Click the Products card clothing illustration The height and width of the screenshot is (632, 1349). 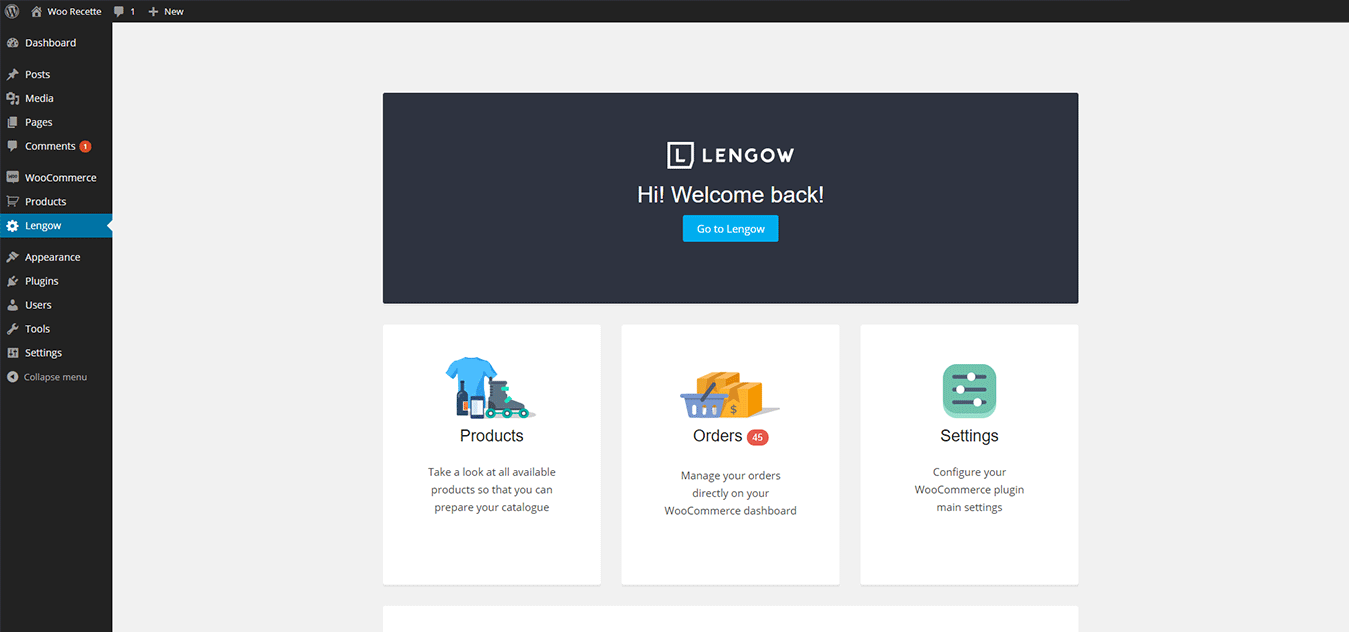point(489,387)
